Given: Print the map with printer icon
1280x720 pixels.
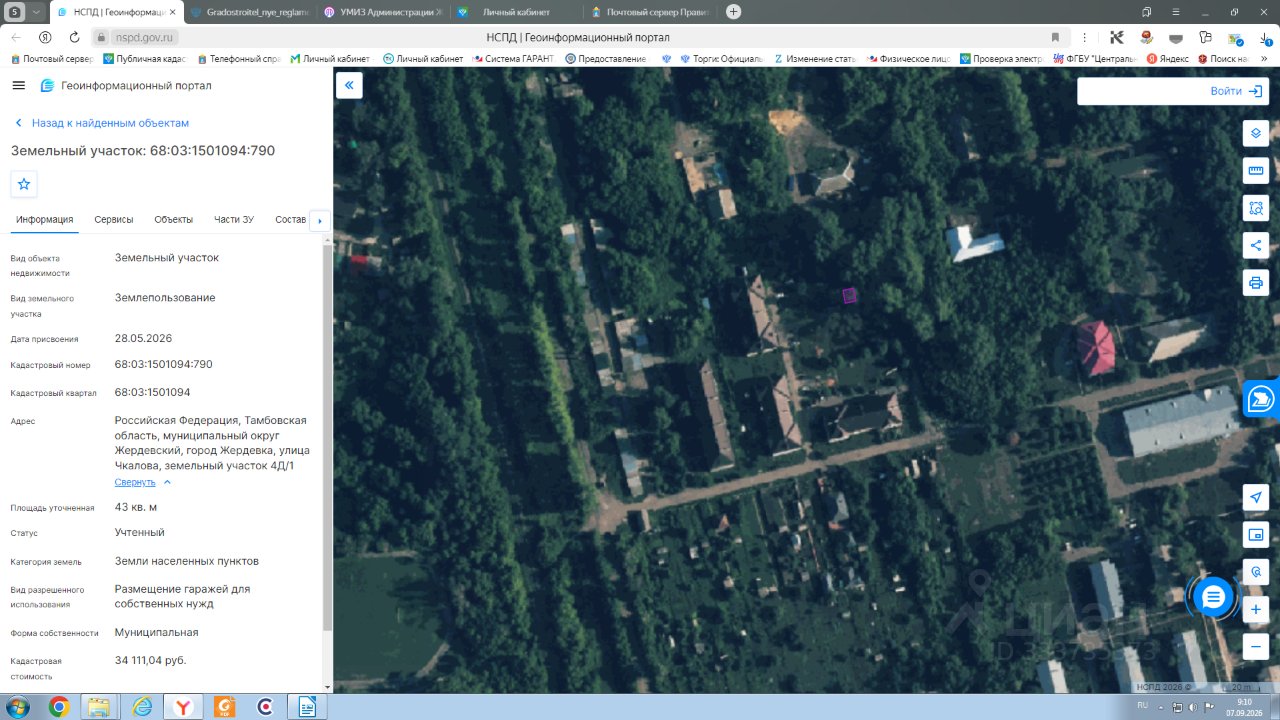Looking at the screenshot, I should (1256, 282).
